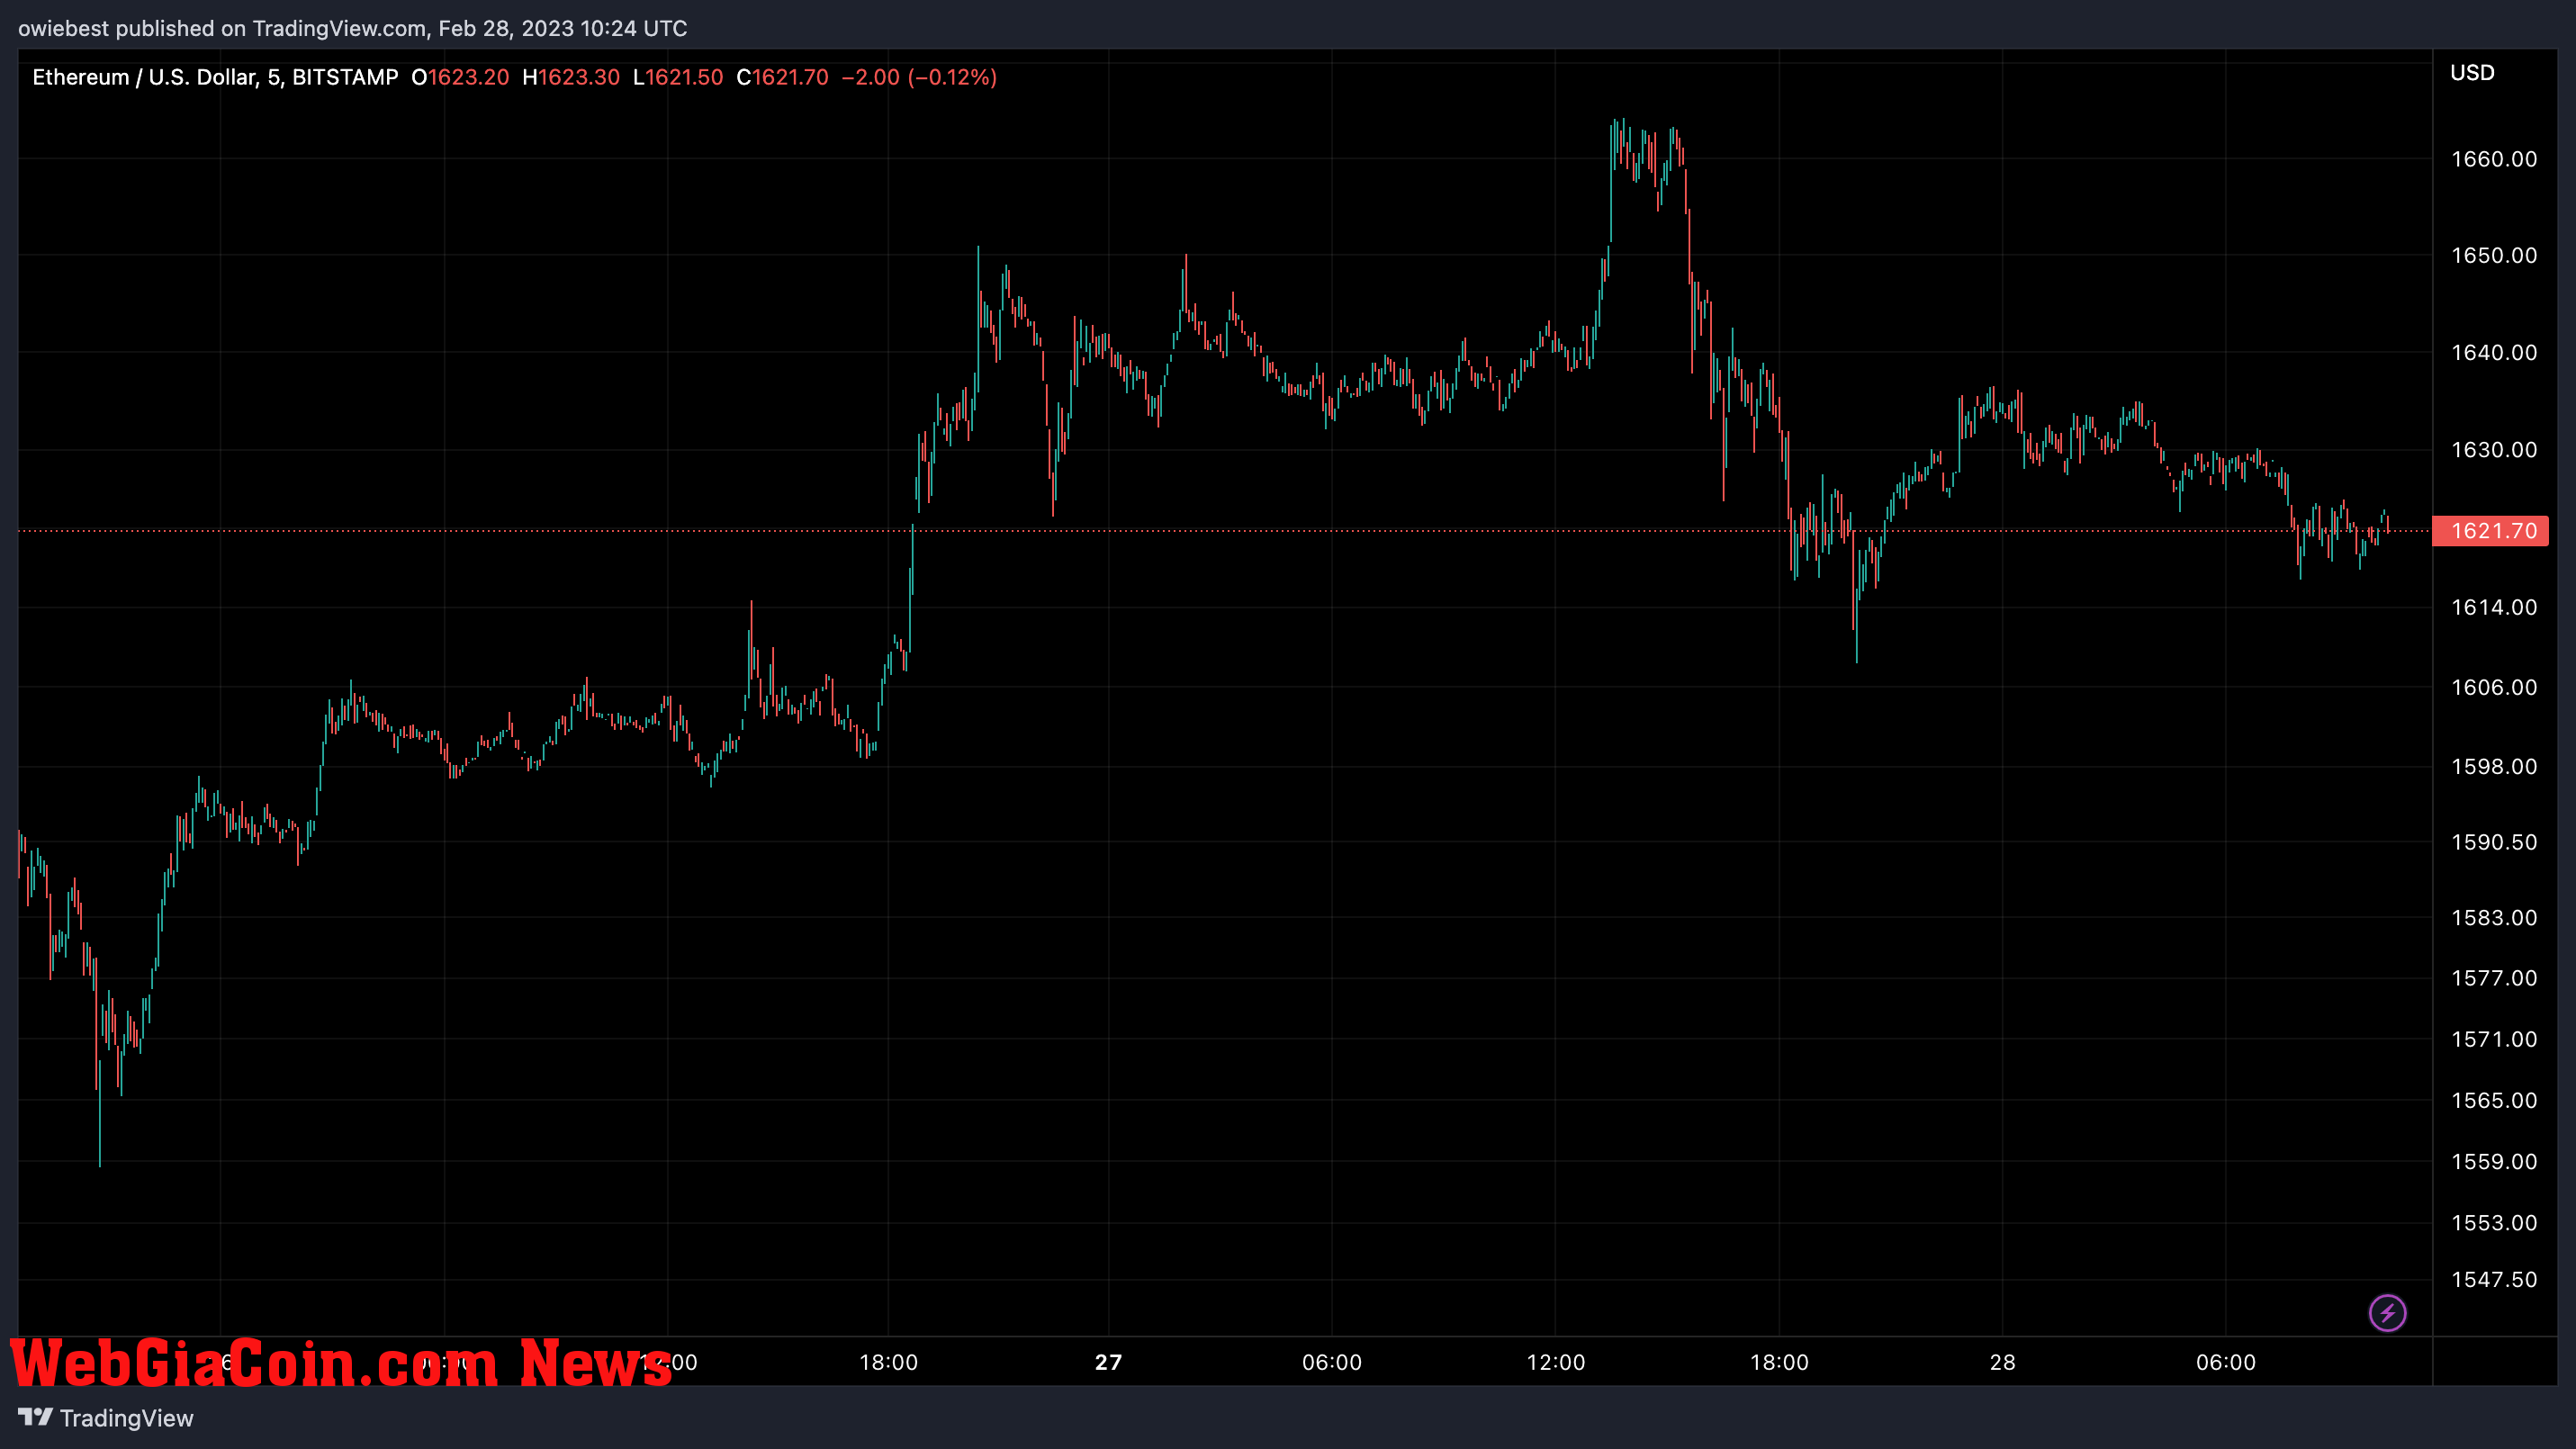This screenshot has width=2576, height=1449.
Task: Click the first 06:00 time axis label
Action: pos(1332,1362)
